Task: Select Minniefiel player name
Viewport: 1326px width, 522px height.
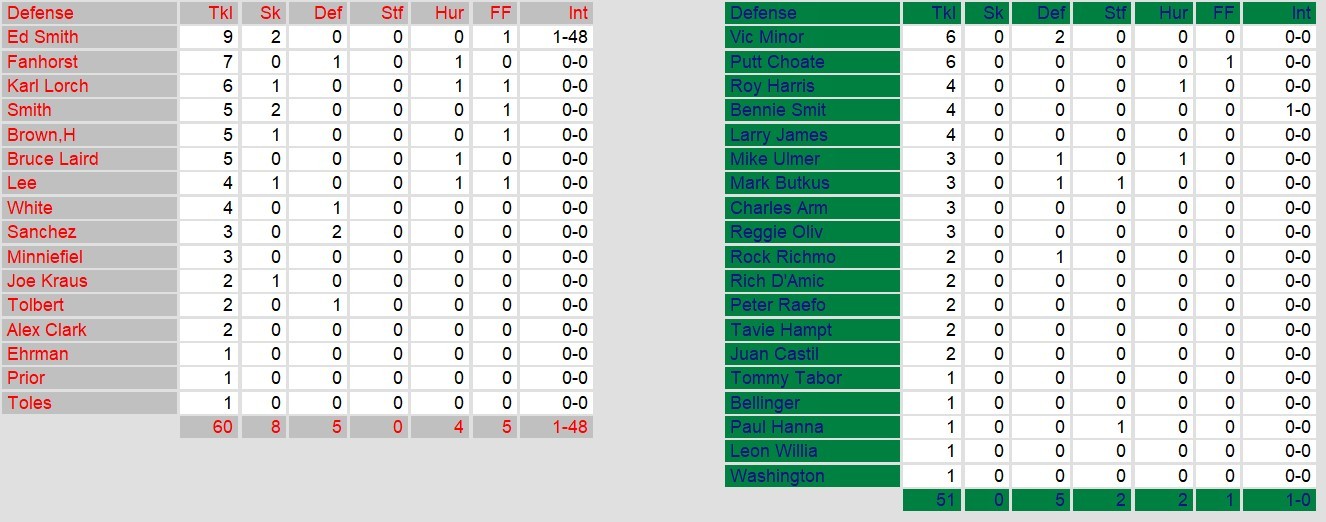Action: click(x=44, y=257)
